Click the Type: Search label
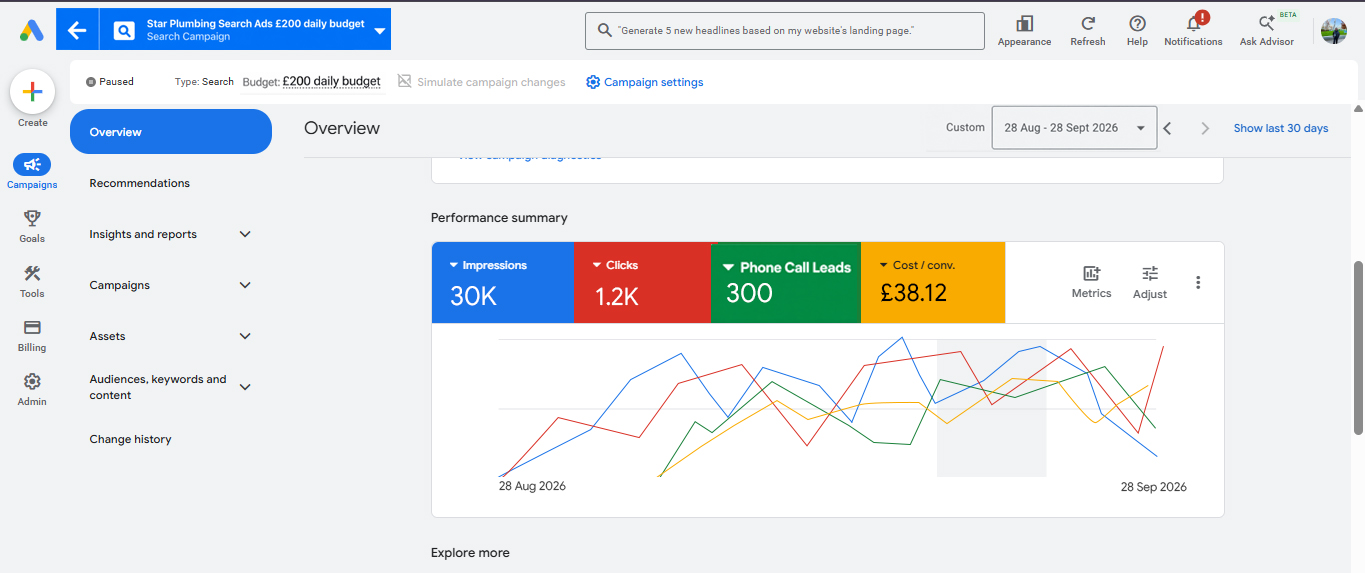Image resolution: width=1365 pixels, height=573 pixels. pyautogui.click(x=204, y=82)
